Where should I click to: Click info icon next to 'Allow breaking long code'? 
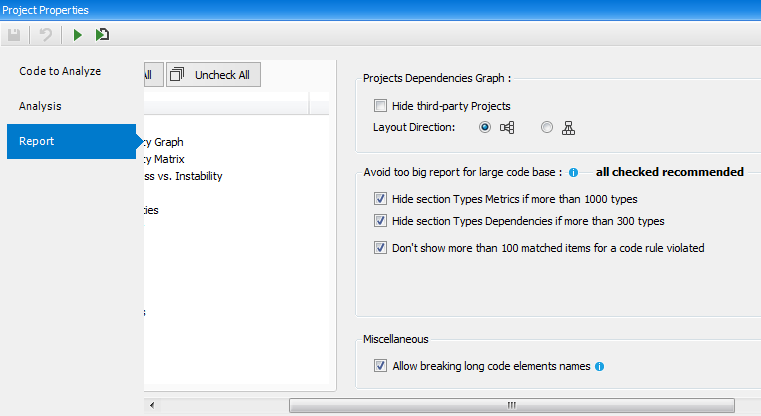tap(600, 367)
